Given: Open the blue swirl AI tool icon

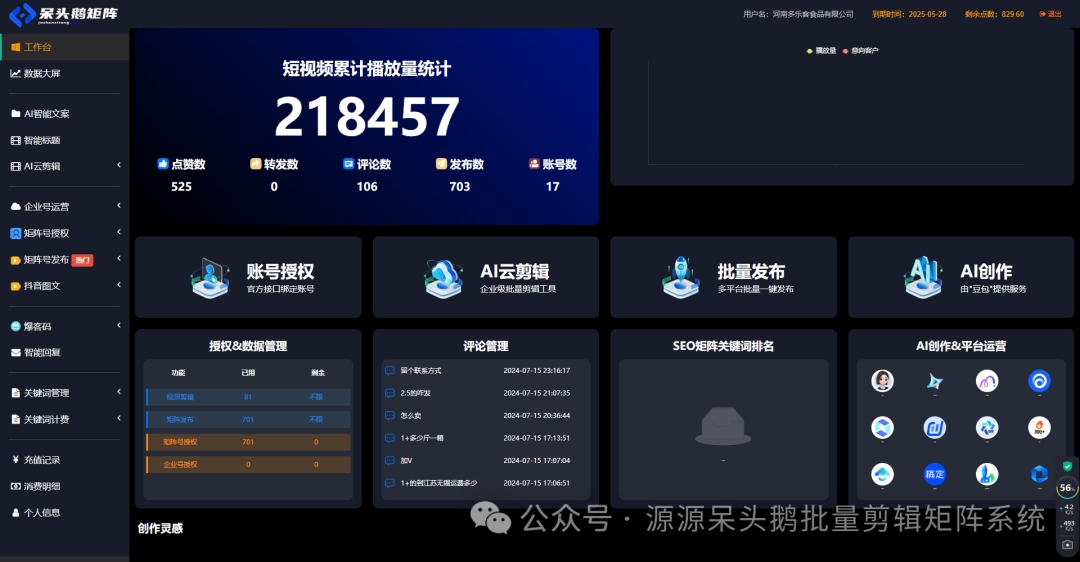Looking at the screenshot, I should click(x=1039, y=380).
